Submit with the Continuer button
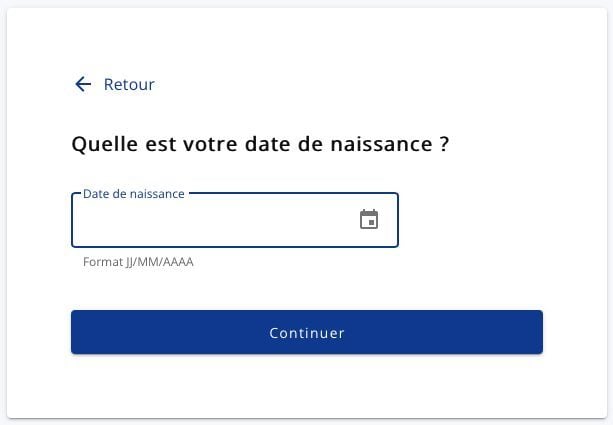The image size is (613, 425). coord(307,332)
